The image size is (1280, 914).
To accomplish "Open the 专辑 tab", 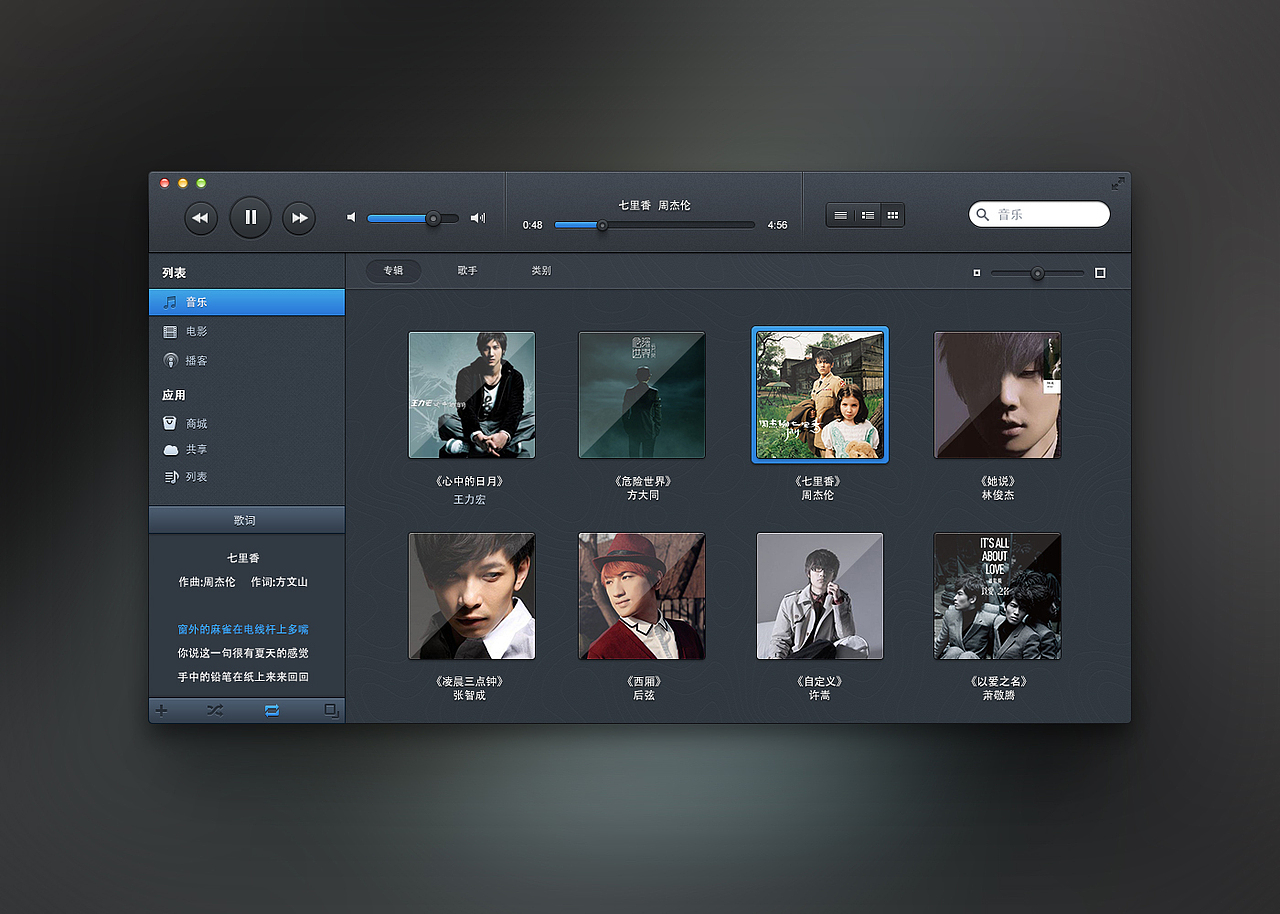I will [x=393, y=271].
